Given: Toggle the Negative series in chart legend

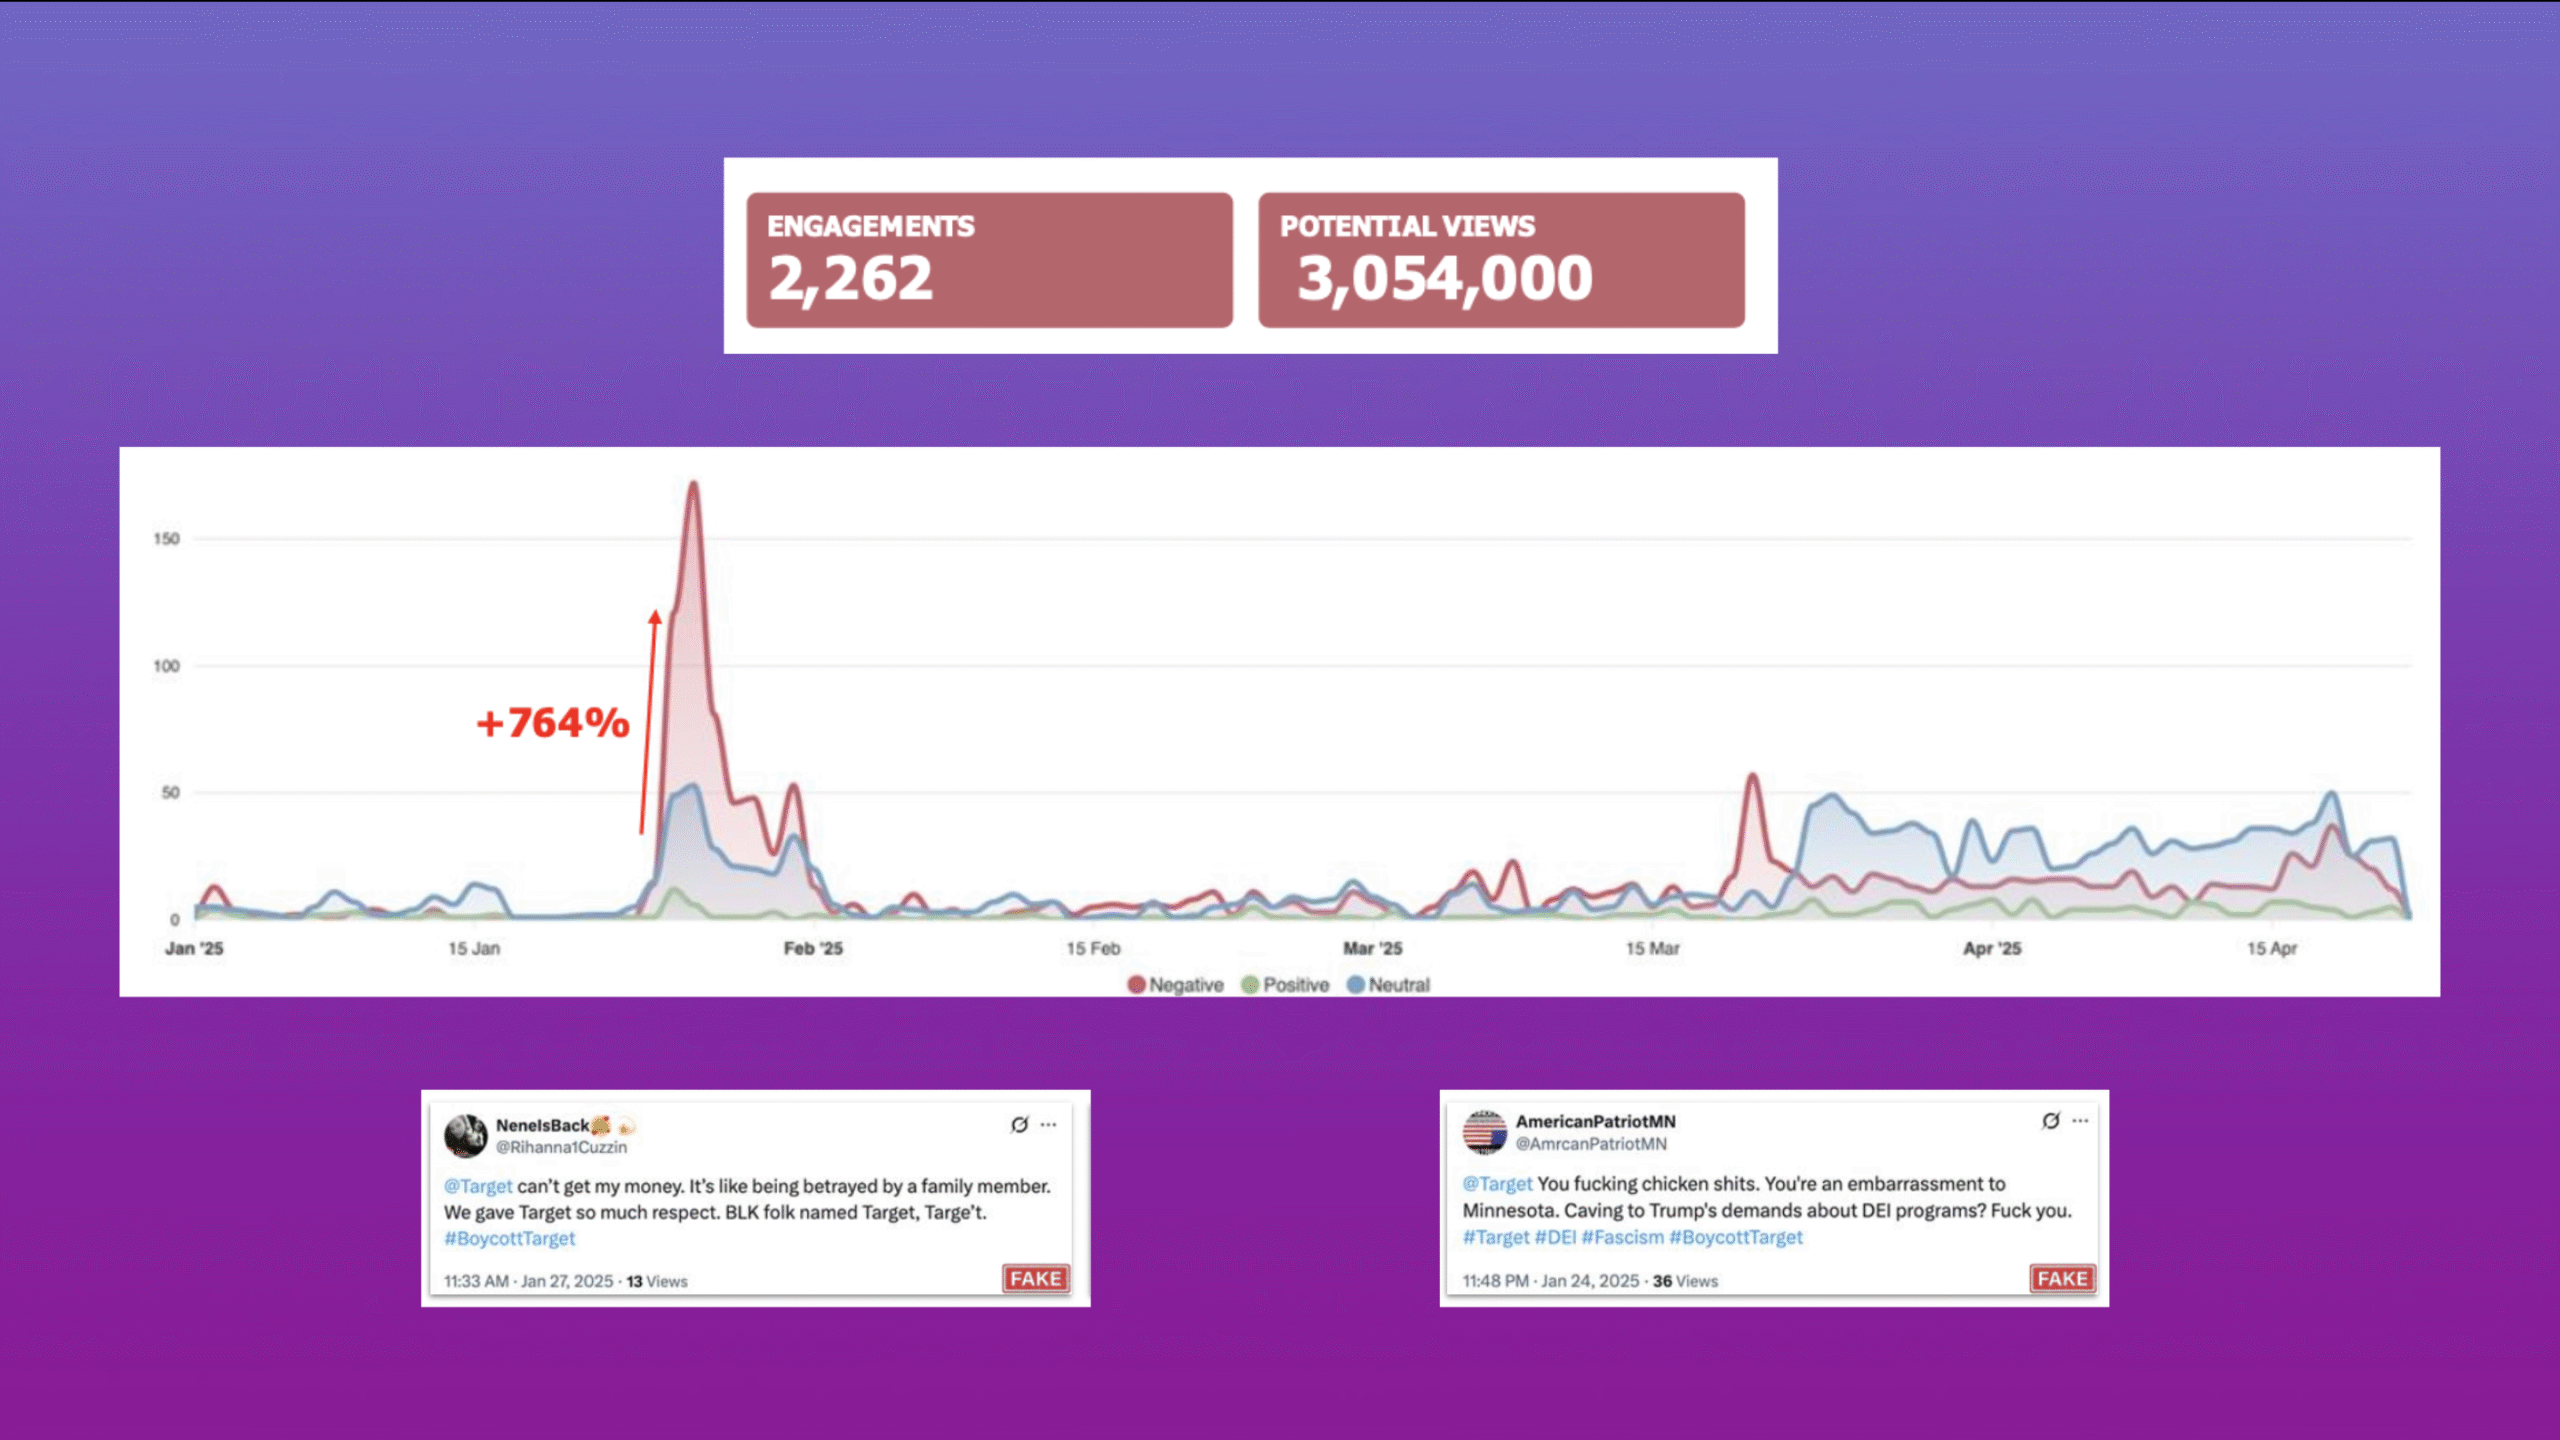Looking at the screenshot, I should 1175,984.
